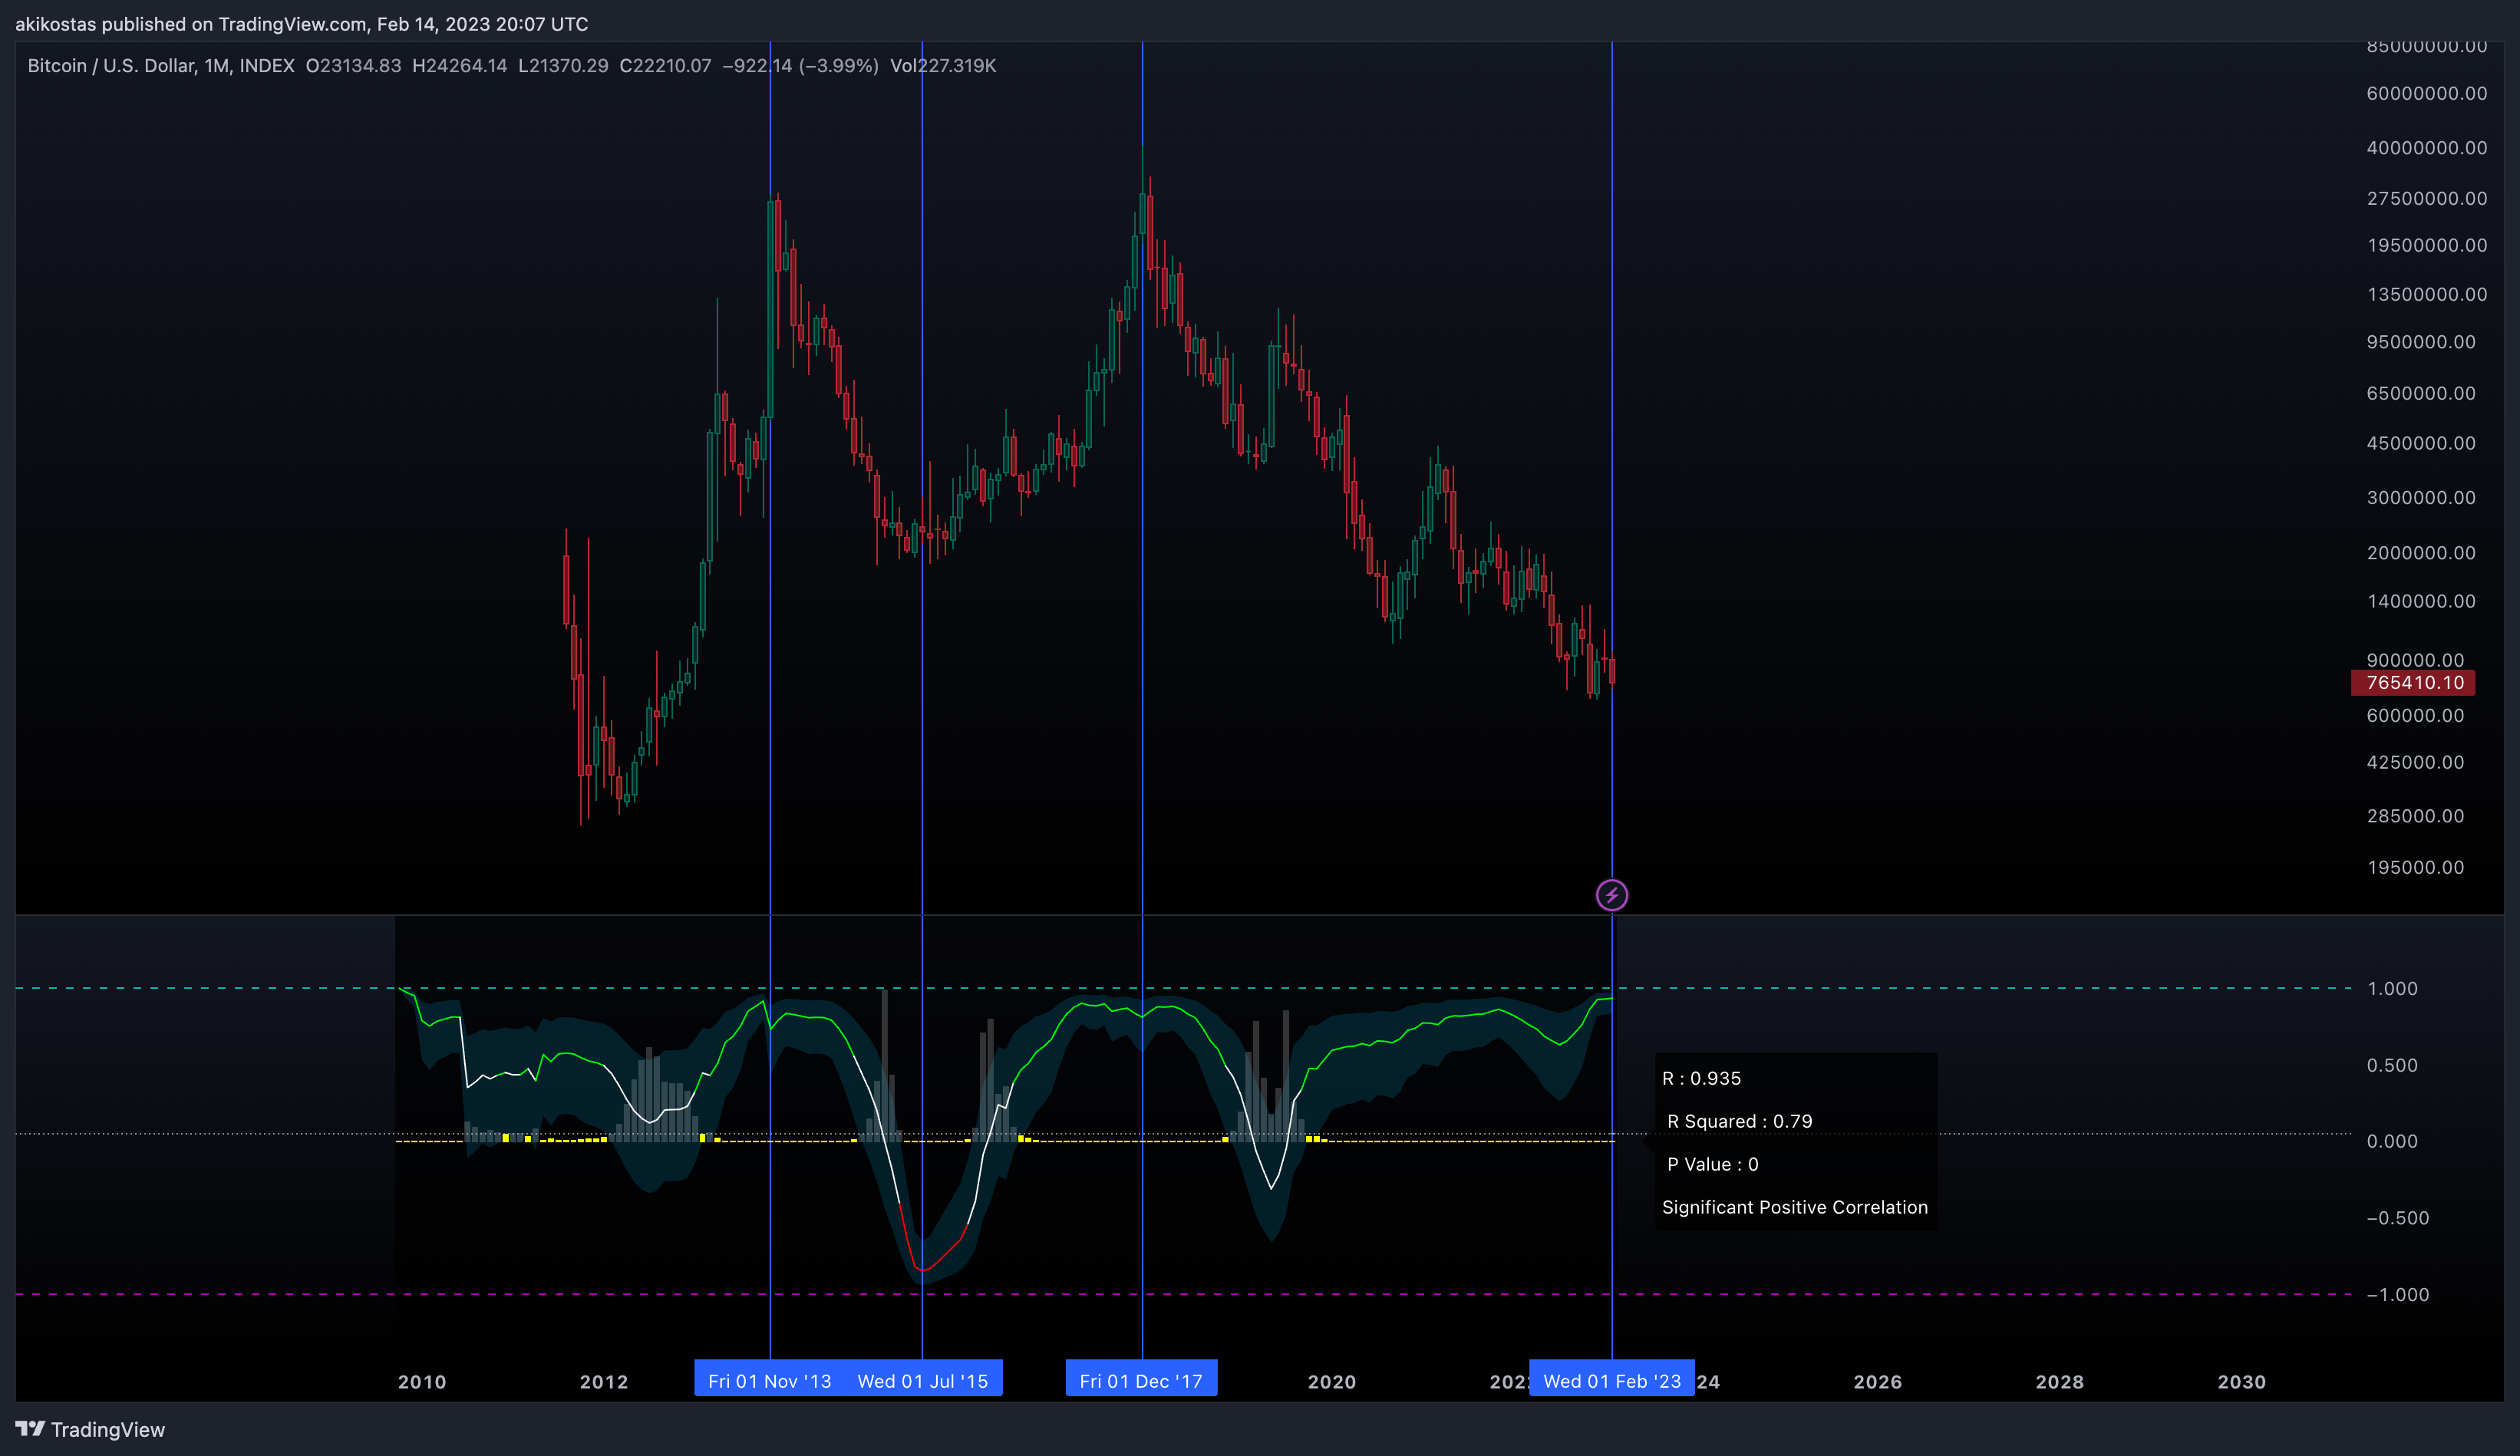Select the 'Fri 01 Dec '17' date marker
Image resolution: width=2520 pixels, height=1456 pixels.
click(x=1141, y=1381)
